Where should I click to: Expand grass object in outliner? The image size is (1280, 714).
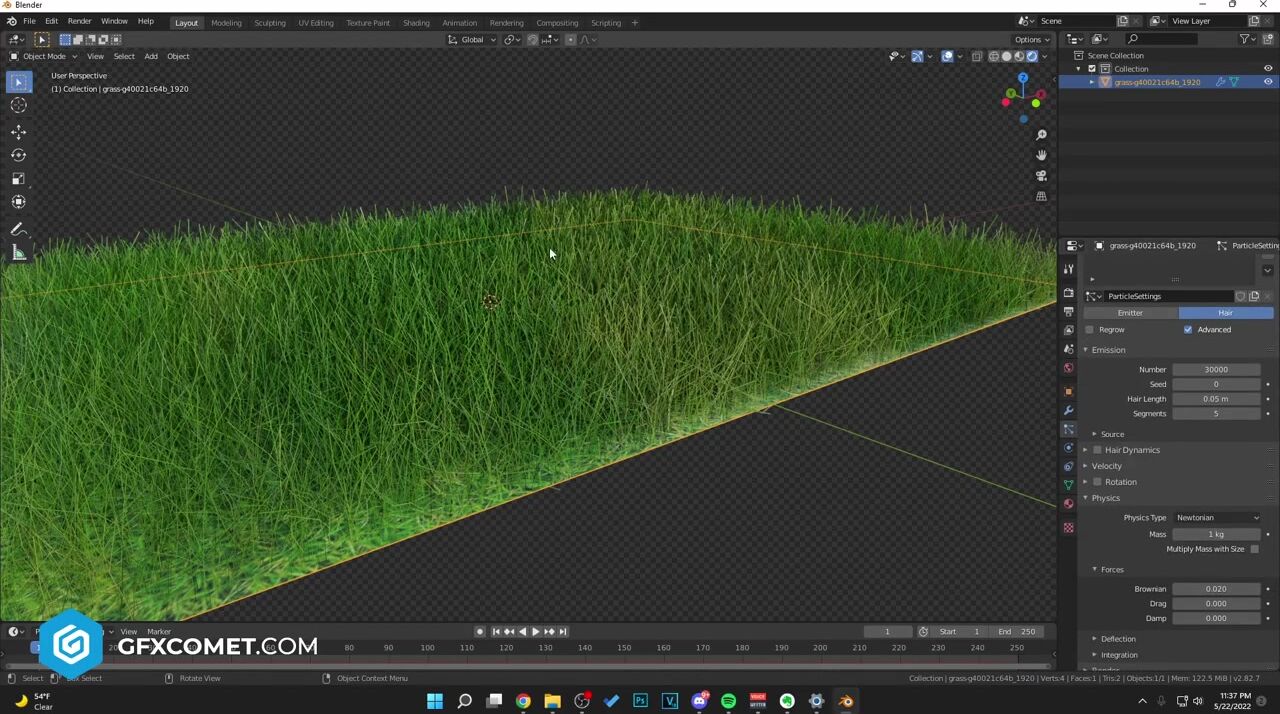pos(1091,82)
